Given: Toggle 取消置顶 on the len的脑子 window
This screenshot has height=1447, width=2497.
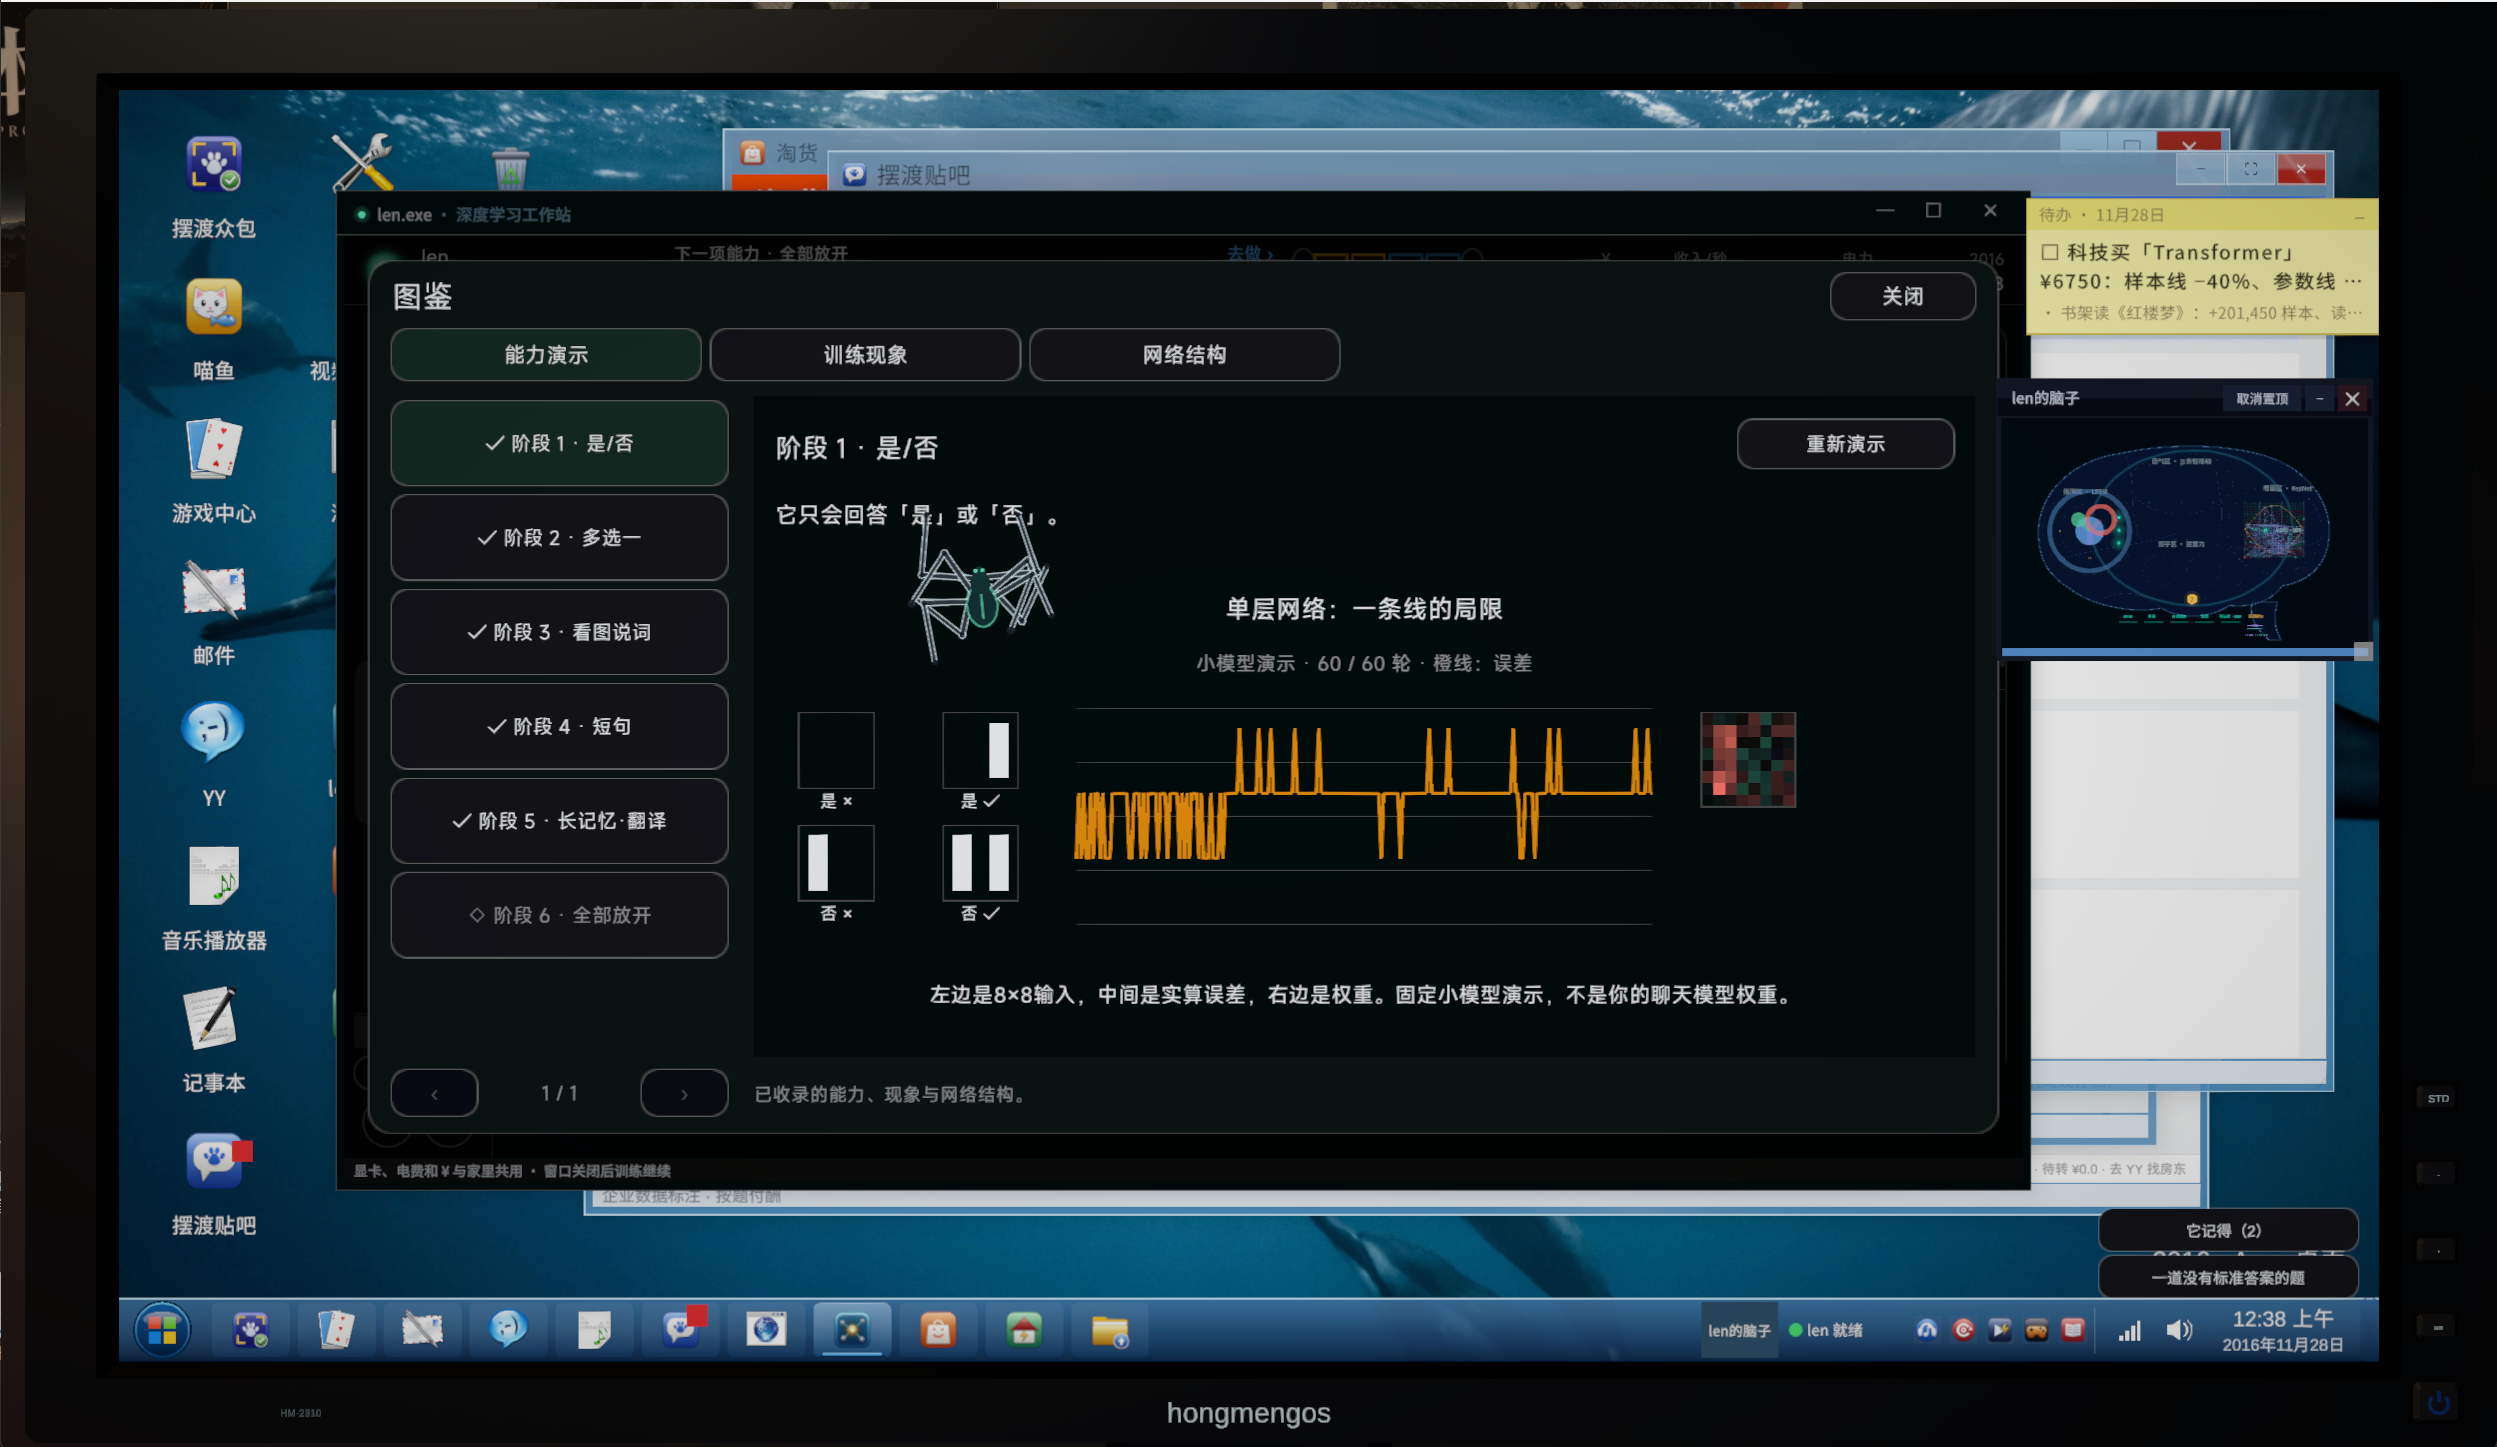Looking at the screenshot, I should click(x=2261, y=398).
